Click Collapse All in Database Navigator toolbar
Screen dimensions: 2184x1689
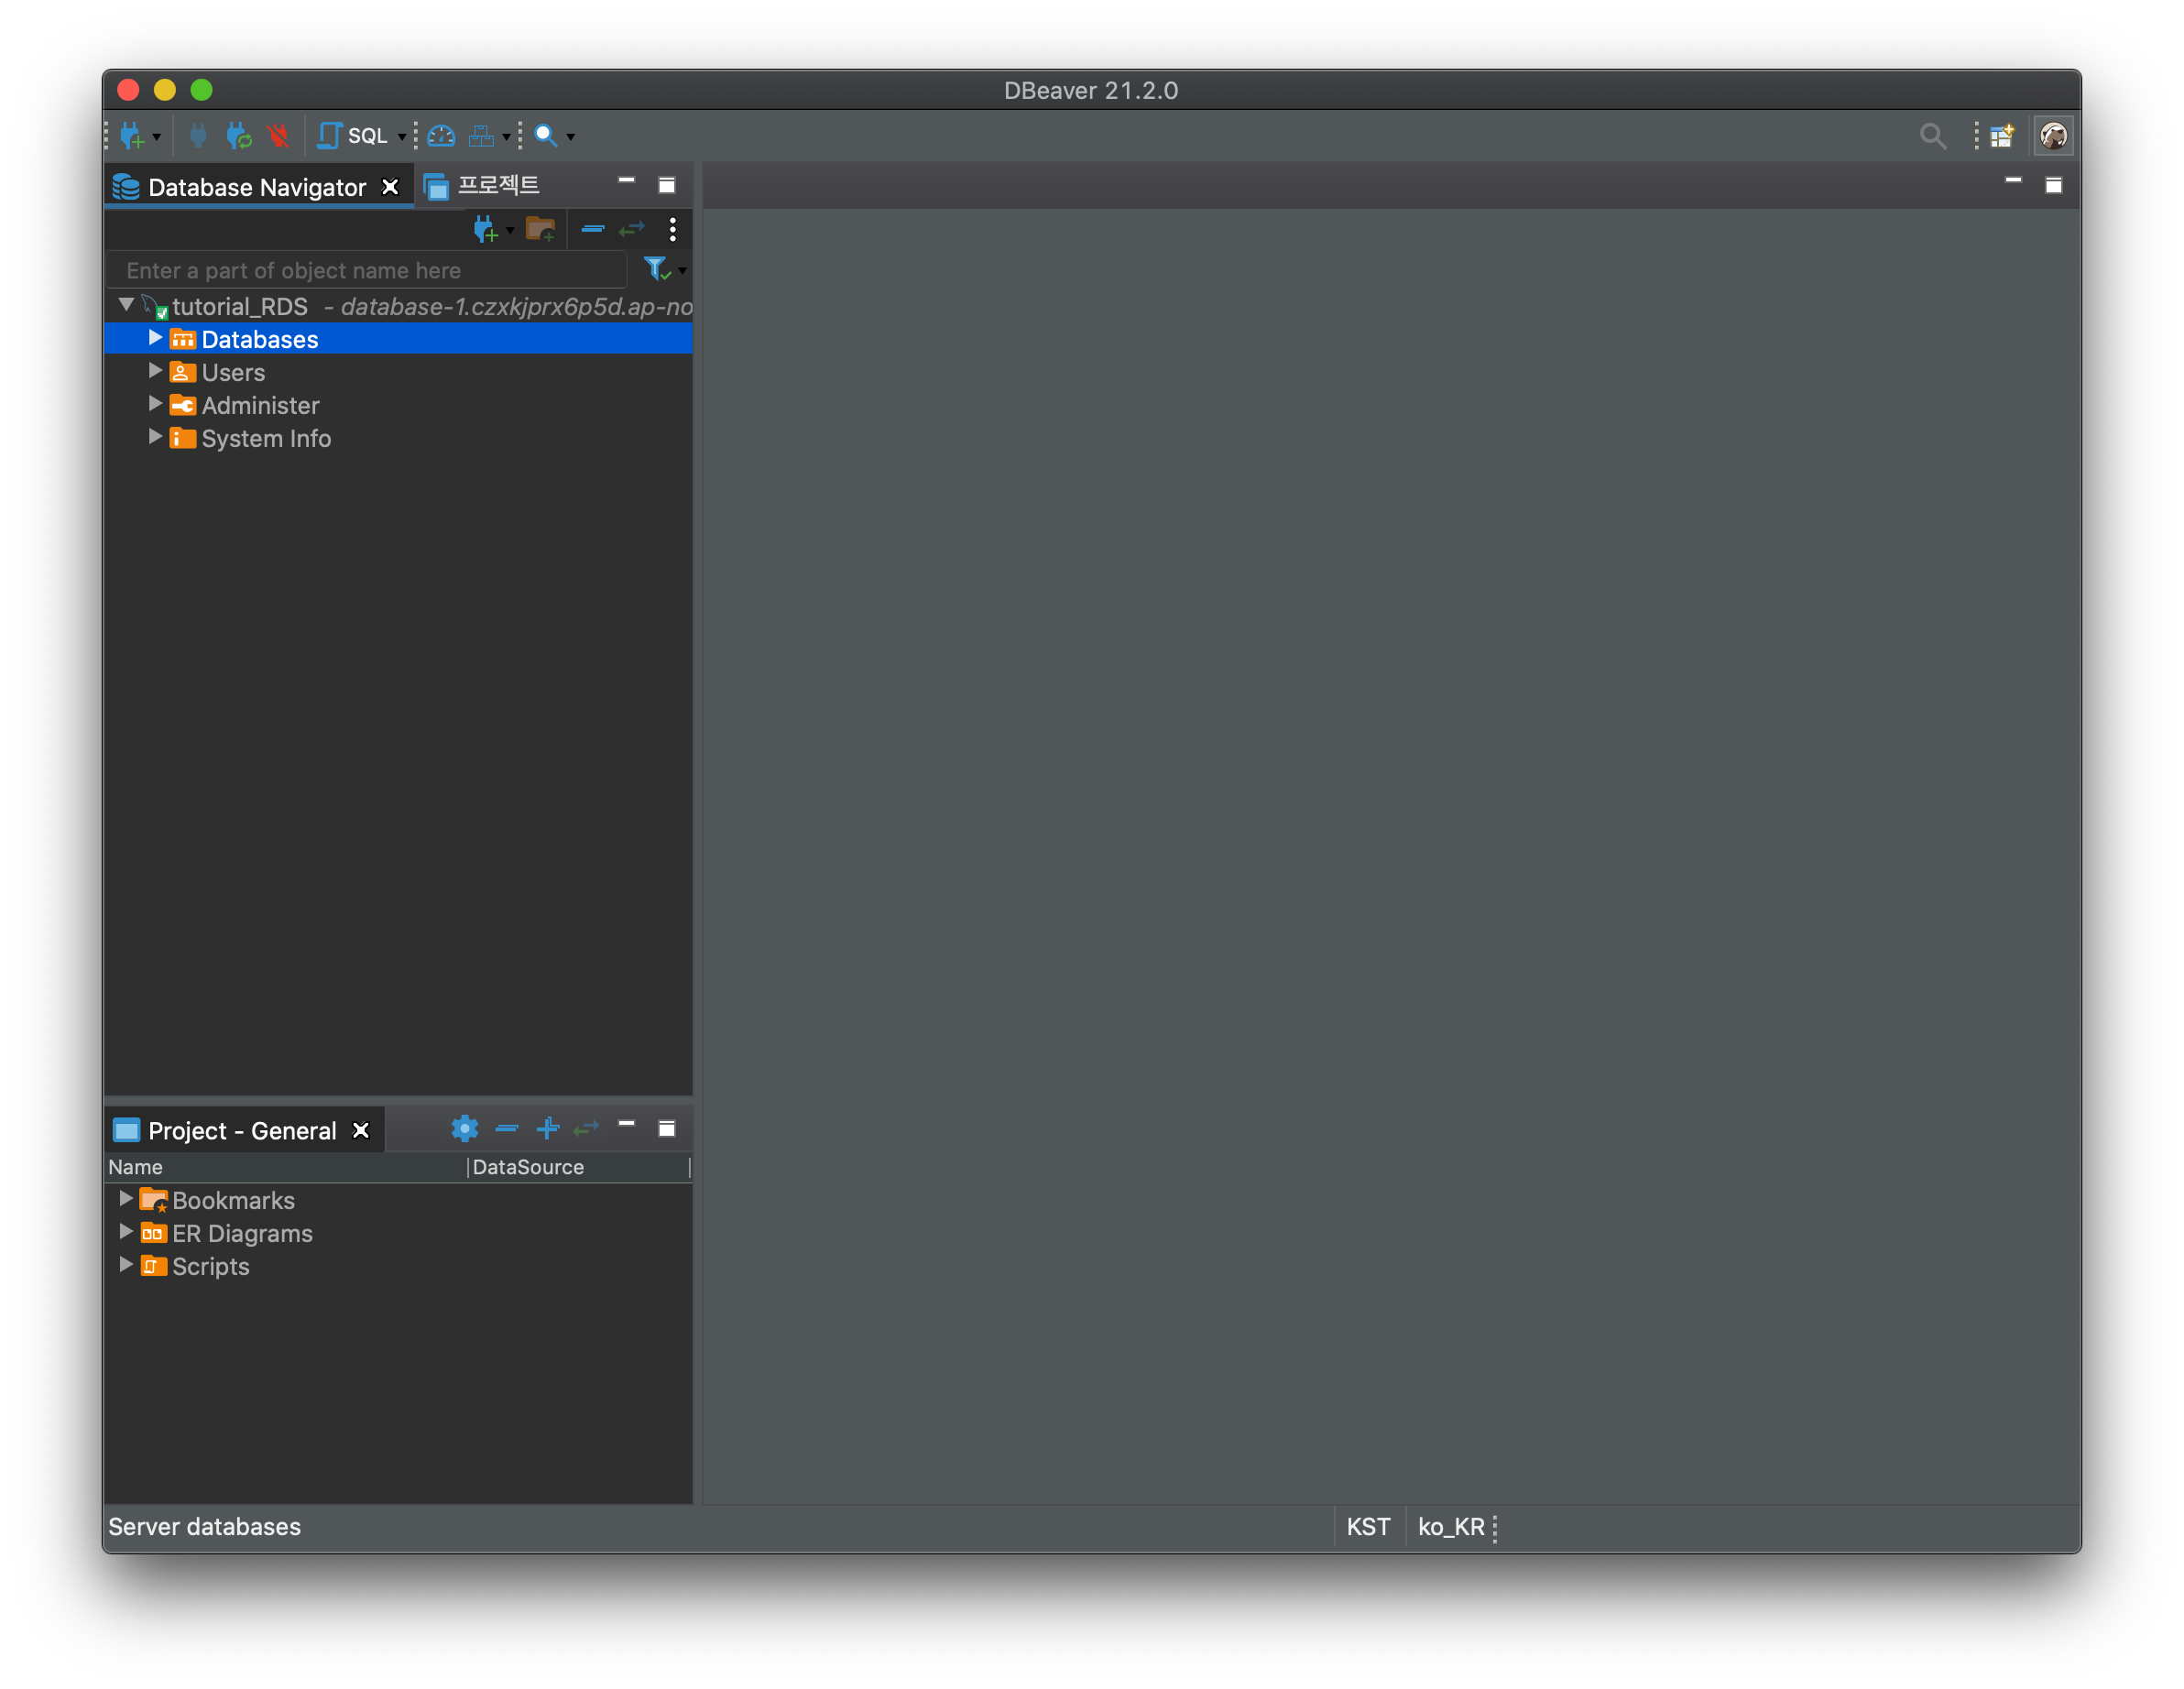[x=592, y=230]
